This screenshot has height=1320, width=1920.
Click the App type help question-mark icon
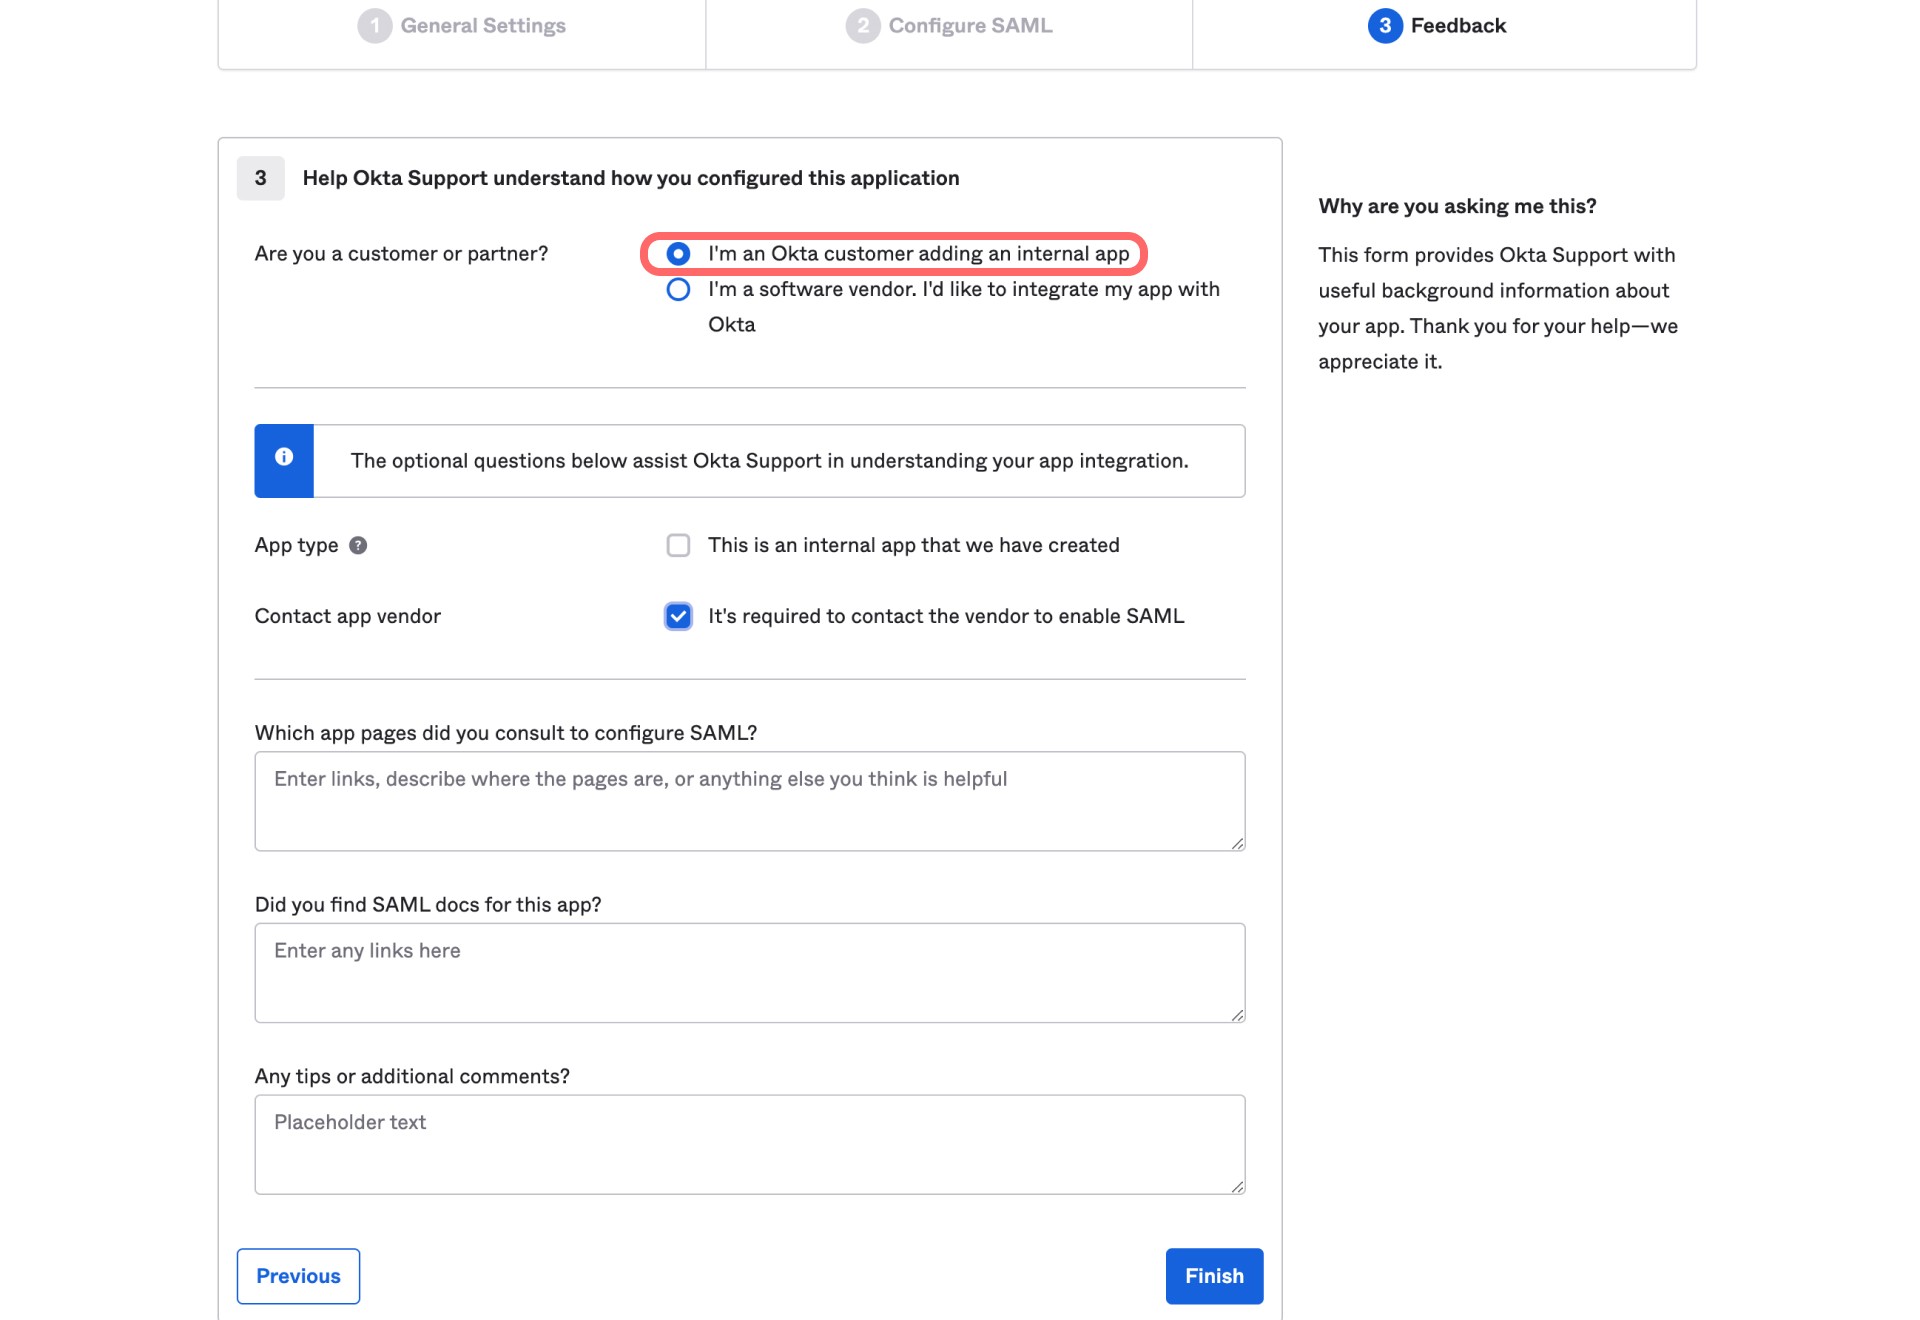coord(359,545)
